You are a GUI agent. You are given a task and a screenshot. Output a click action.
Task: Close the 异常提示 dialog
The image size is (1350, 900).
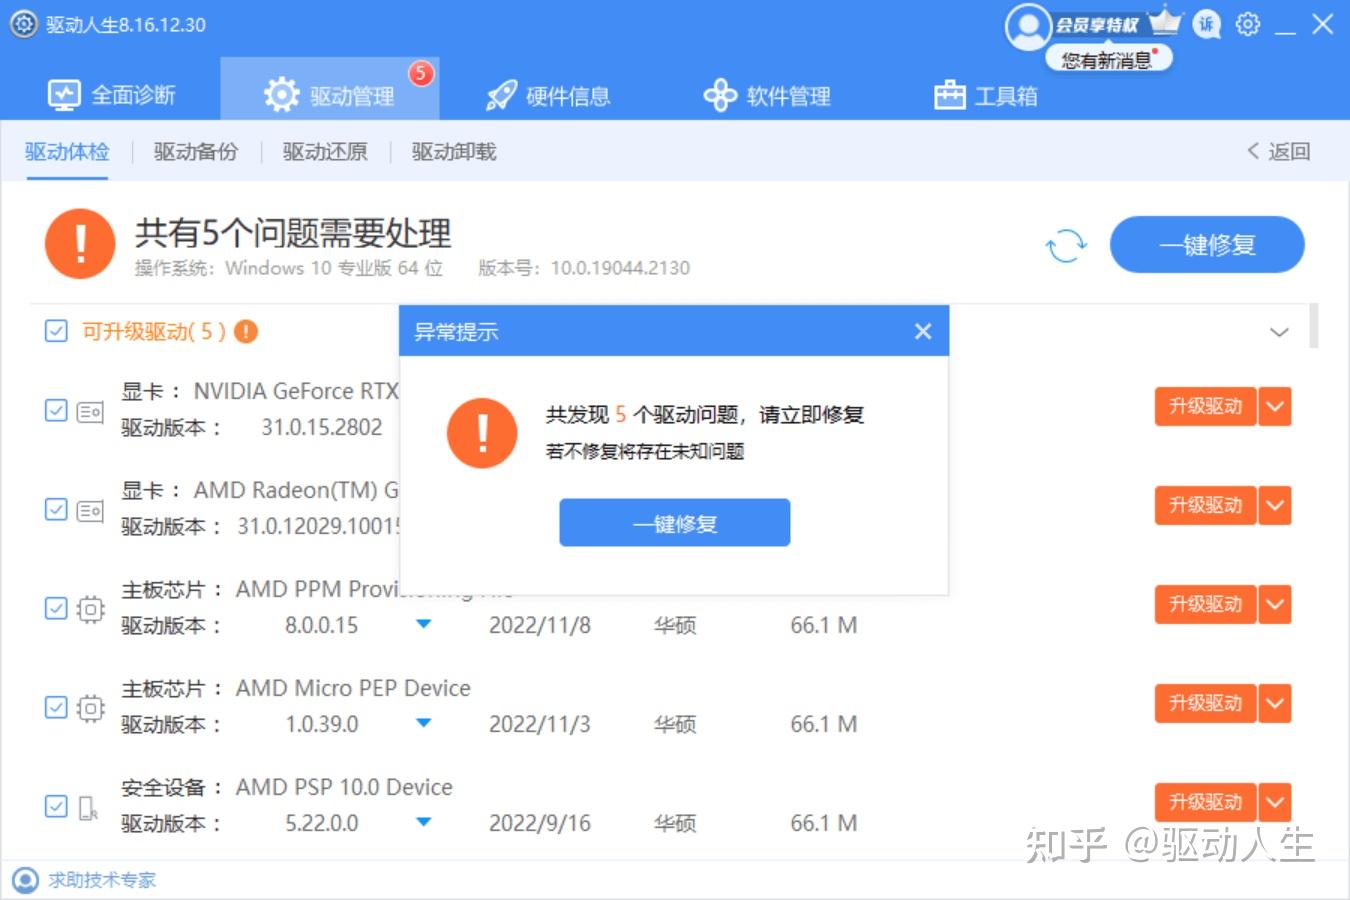pos(923,331)
